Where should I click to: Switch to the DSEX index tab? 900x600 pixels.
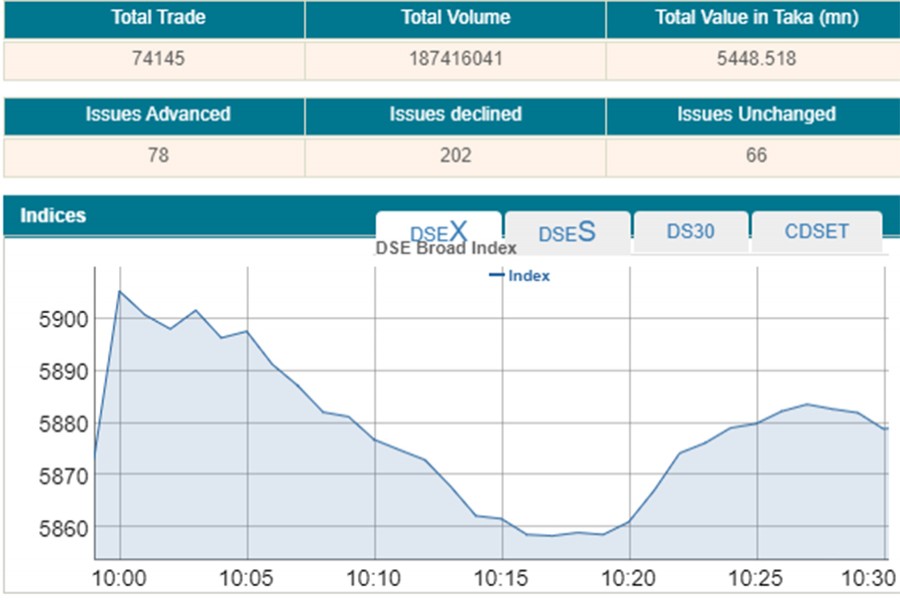pyautogui.click(x=438, y=230)
